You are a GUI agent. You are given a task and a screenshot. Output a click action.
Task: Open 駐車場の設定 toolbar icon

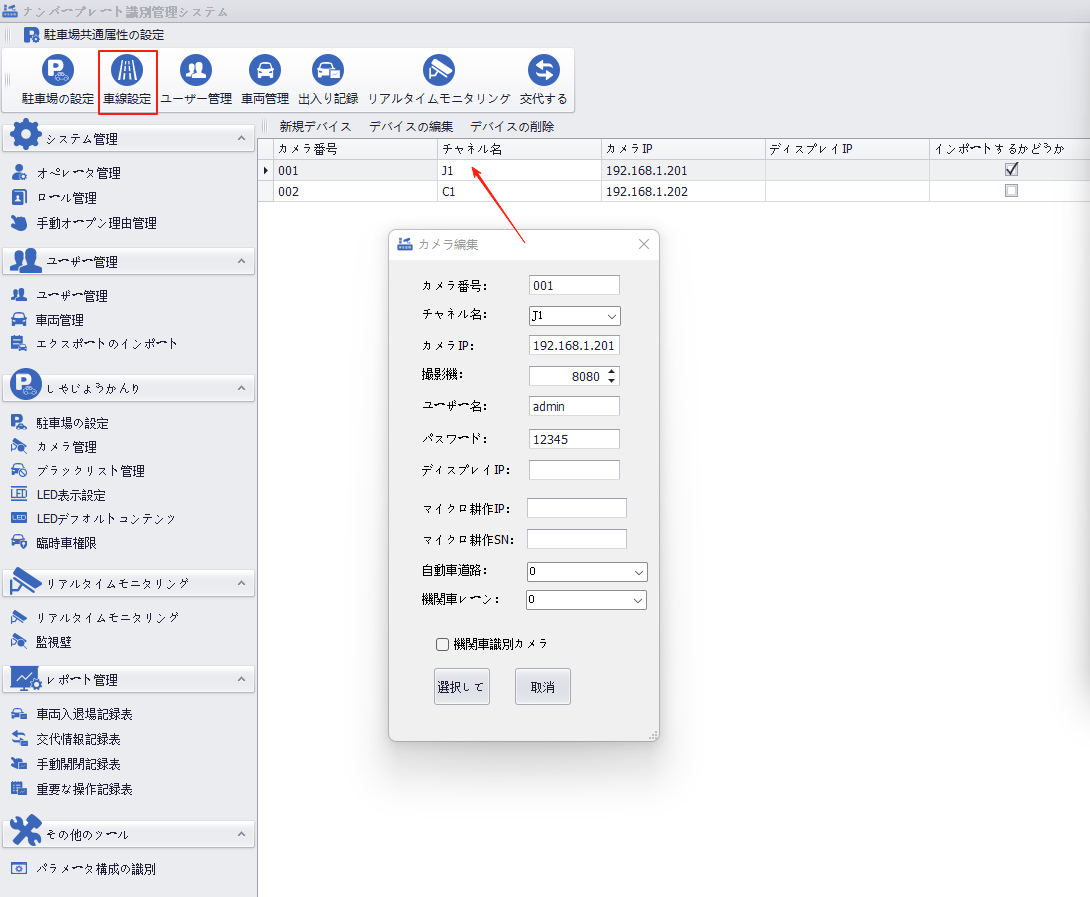(x=57, y=71)
